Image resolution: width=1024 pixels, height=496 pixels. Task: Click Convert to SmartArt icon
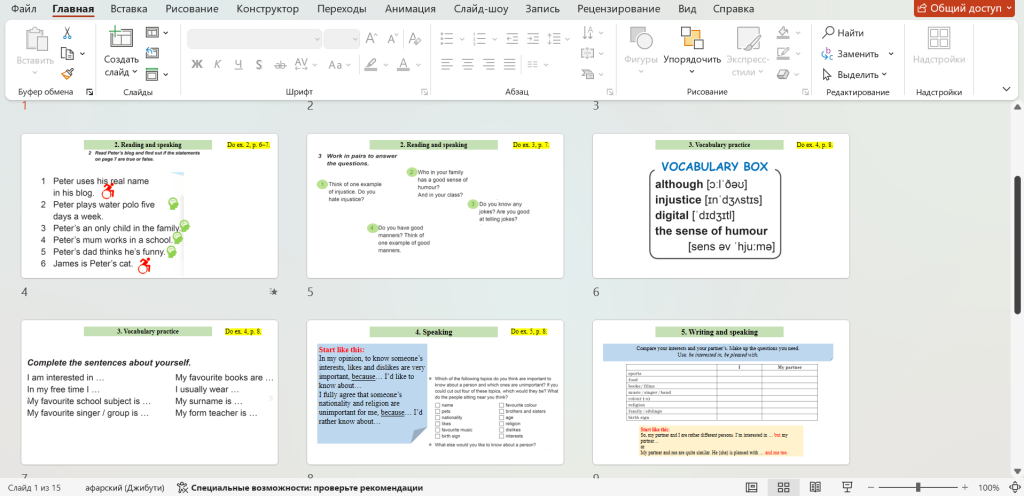pyautogui.click(x=587, y=73)
